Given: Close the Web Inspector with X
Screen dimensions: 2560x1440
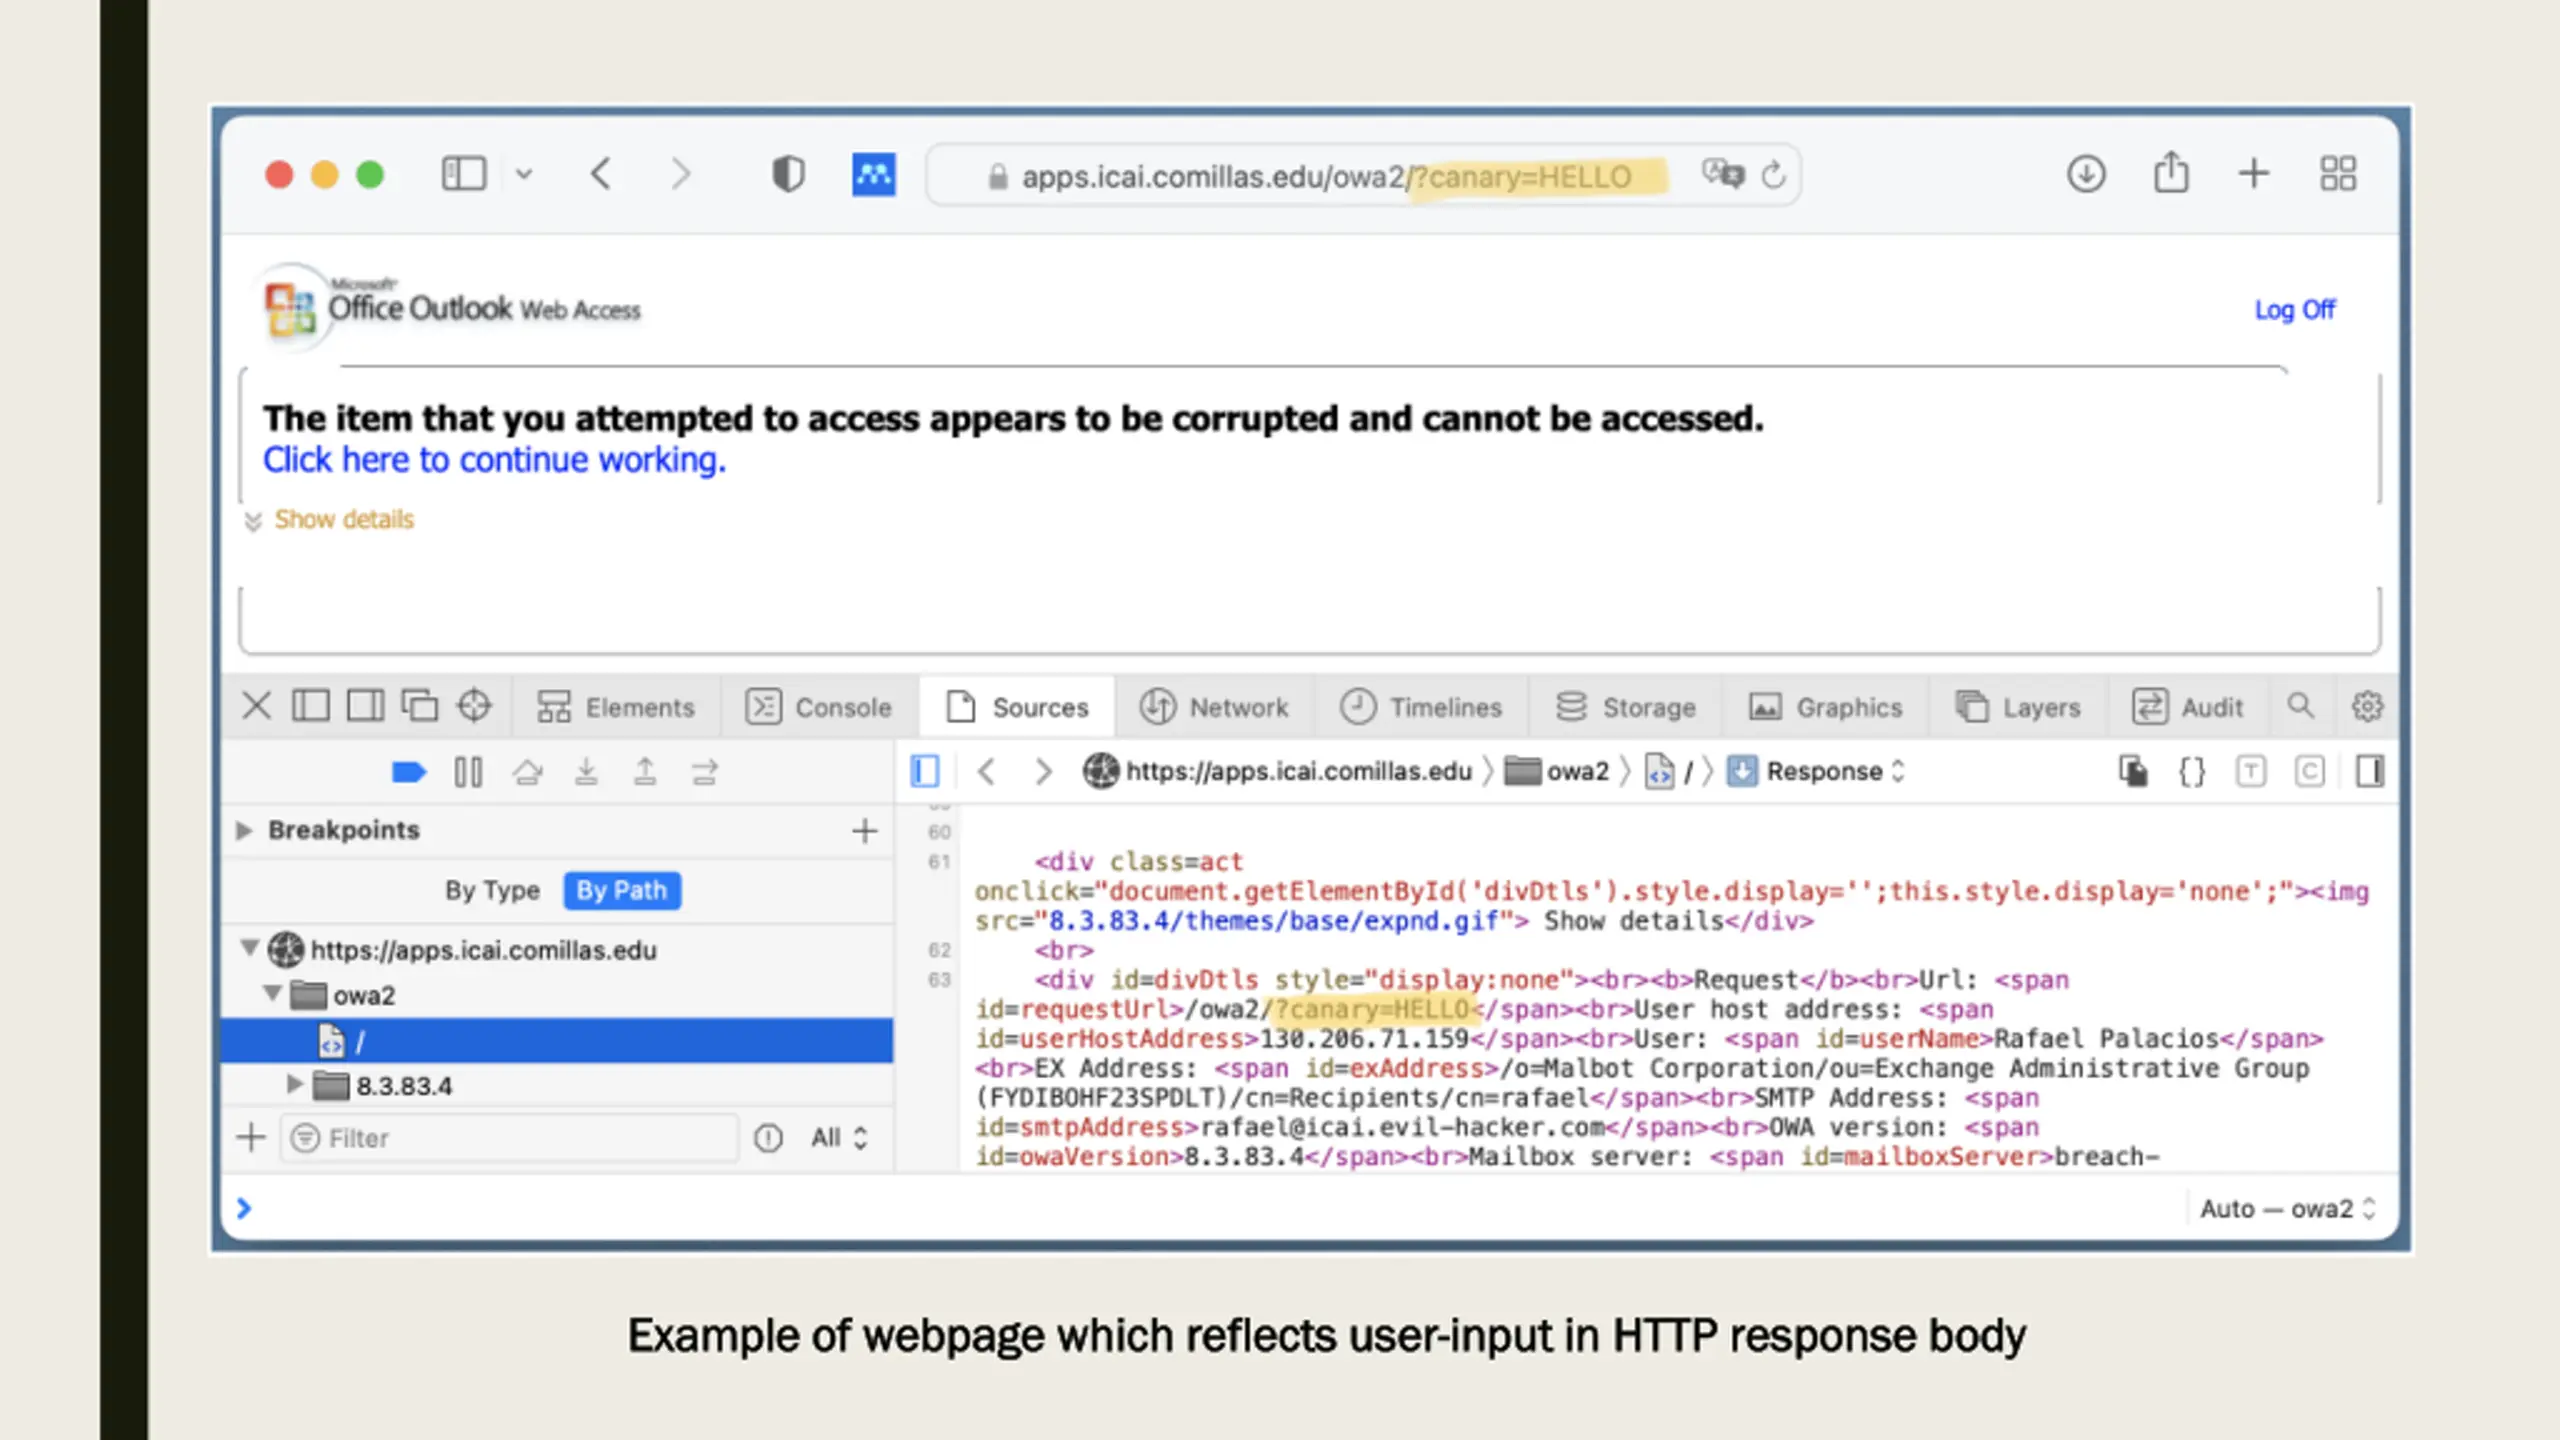Looking at the screenshot, I should (256, 706).
